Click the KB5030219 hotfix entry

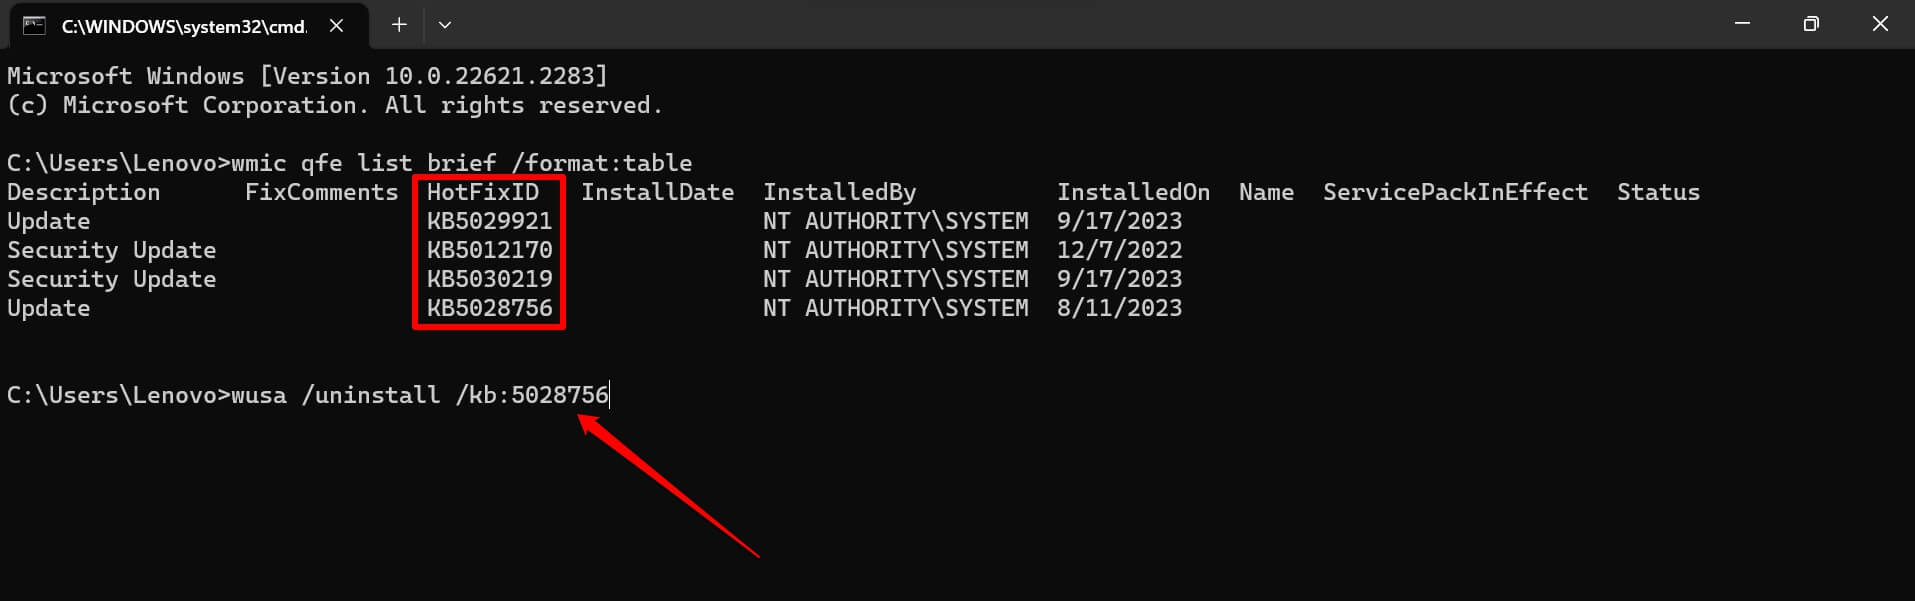click(x=488, y=279)
